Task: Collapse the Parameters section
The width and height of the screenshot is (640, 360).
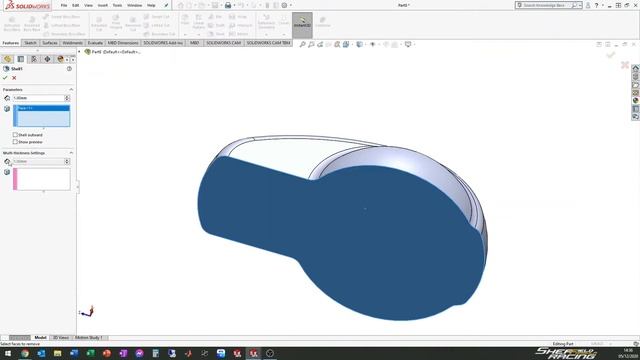Action: click(x=71, y=89)
